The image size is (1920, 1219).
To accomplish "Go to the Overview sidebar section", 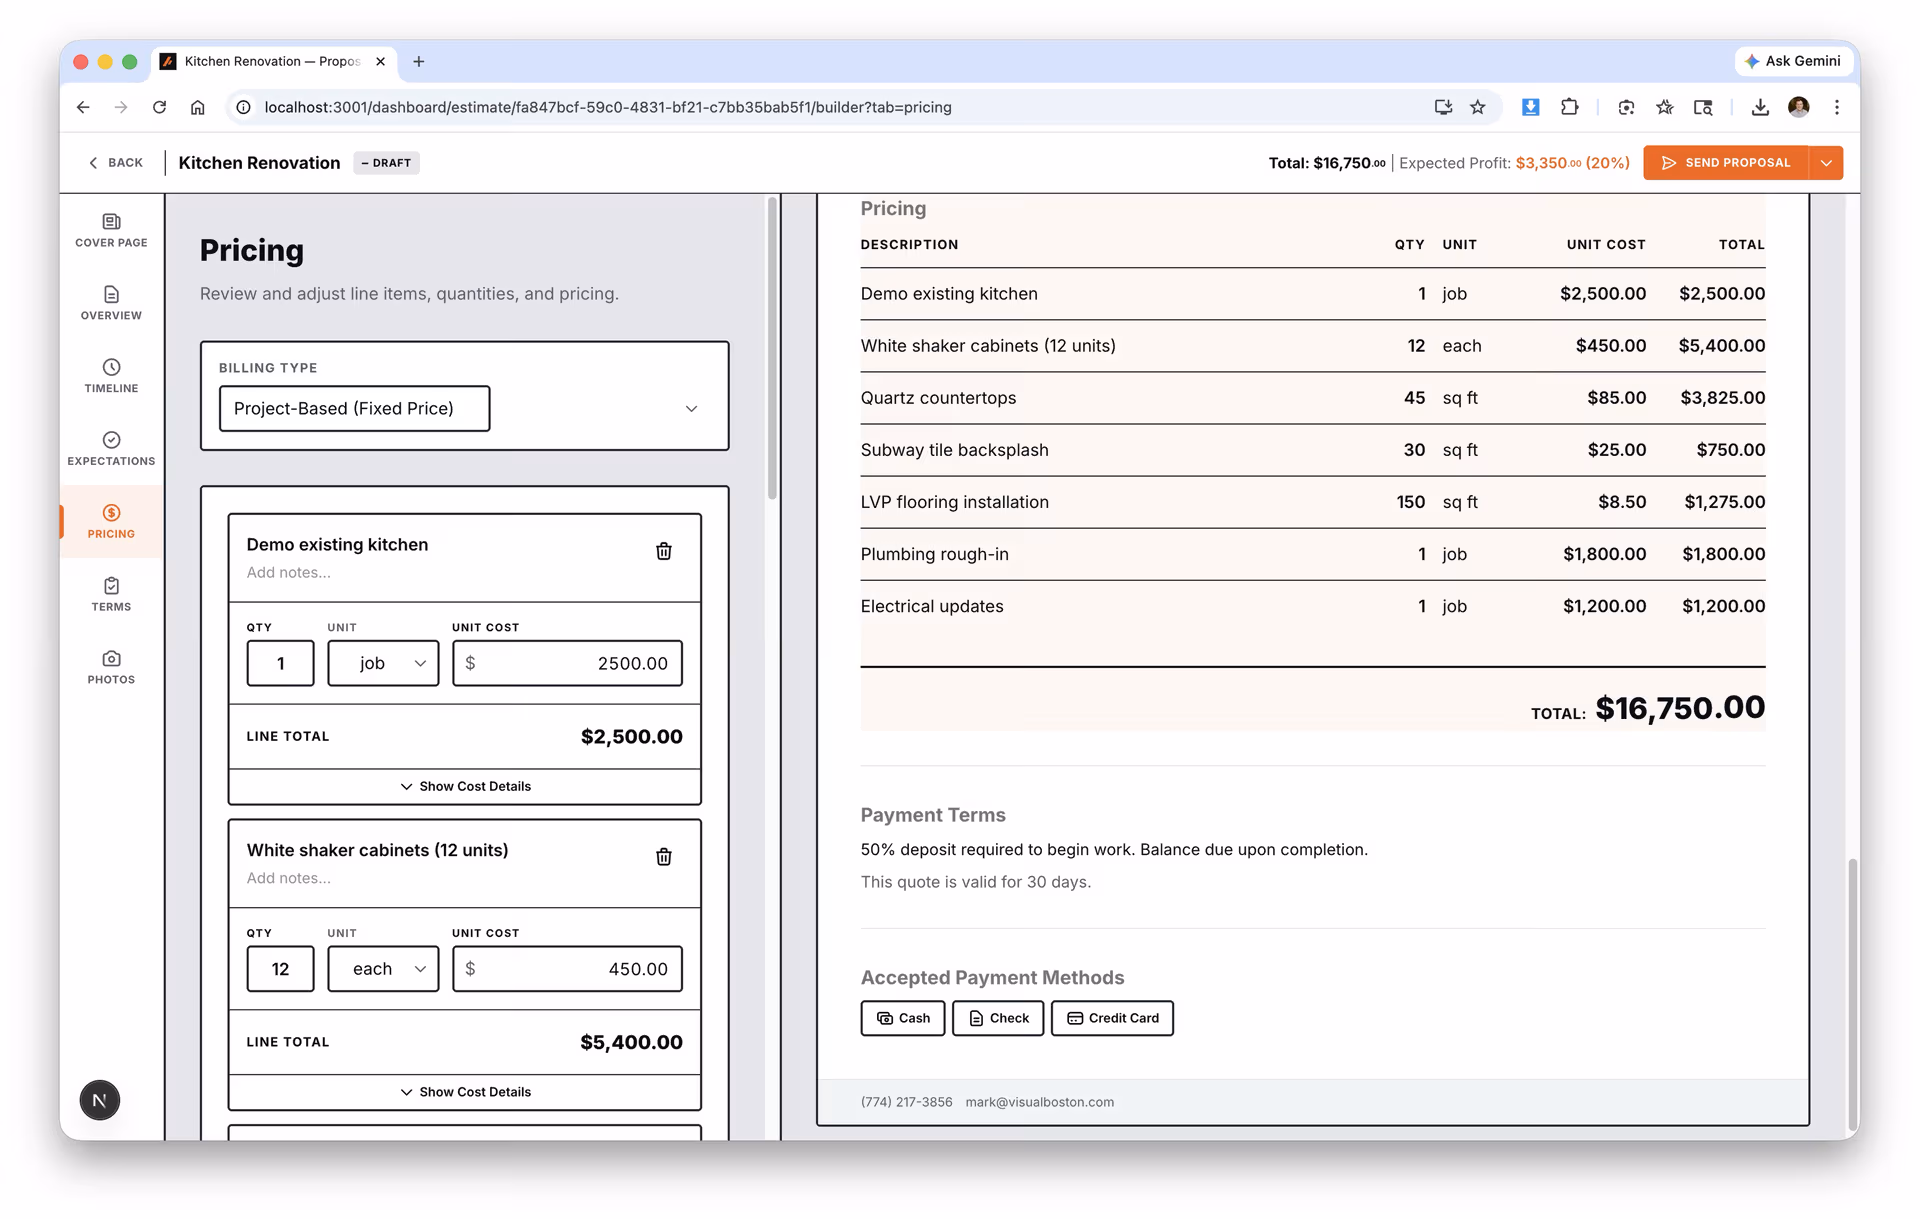I will coord(111,303).
